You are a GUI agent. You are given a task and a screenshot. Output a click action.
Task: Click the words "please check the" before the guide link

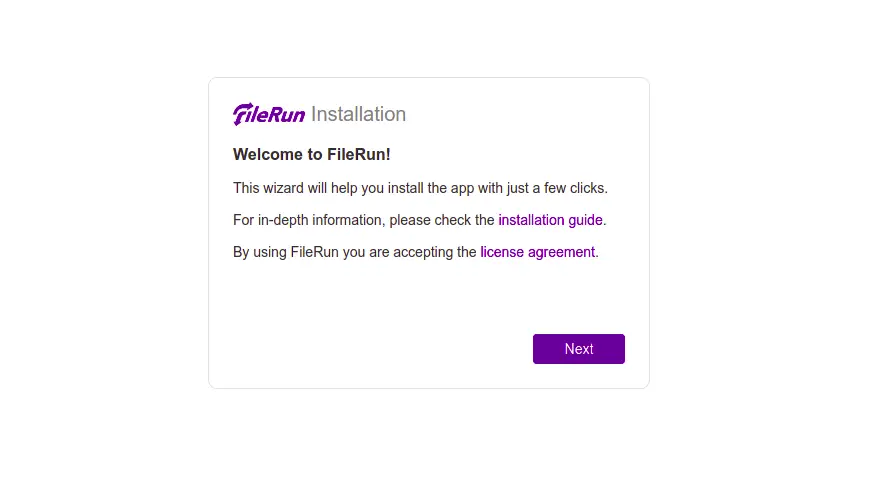coord(442,220)
